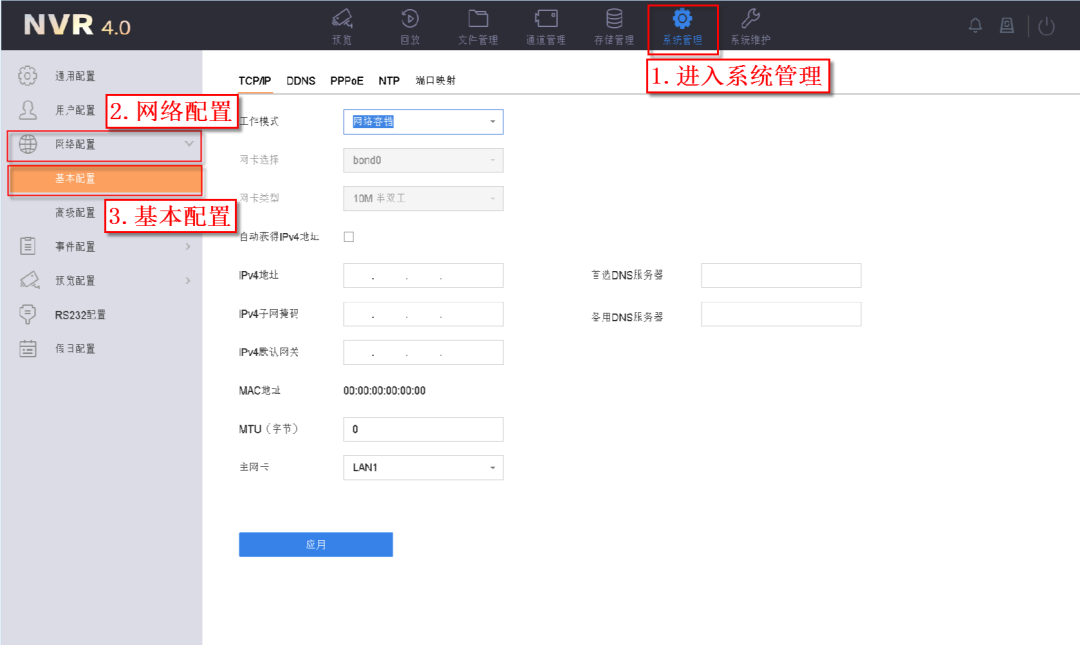
Task: Open the 回放 playback icon
Action: click(410, 20)
